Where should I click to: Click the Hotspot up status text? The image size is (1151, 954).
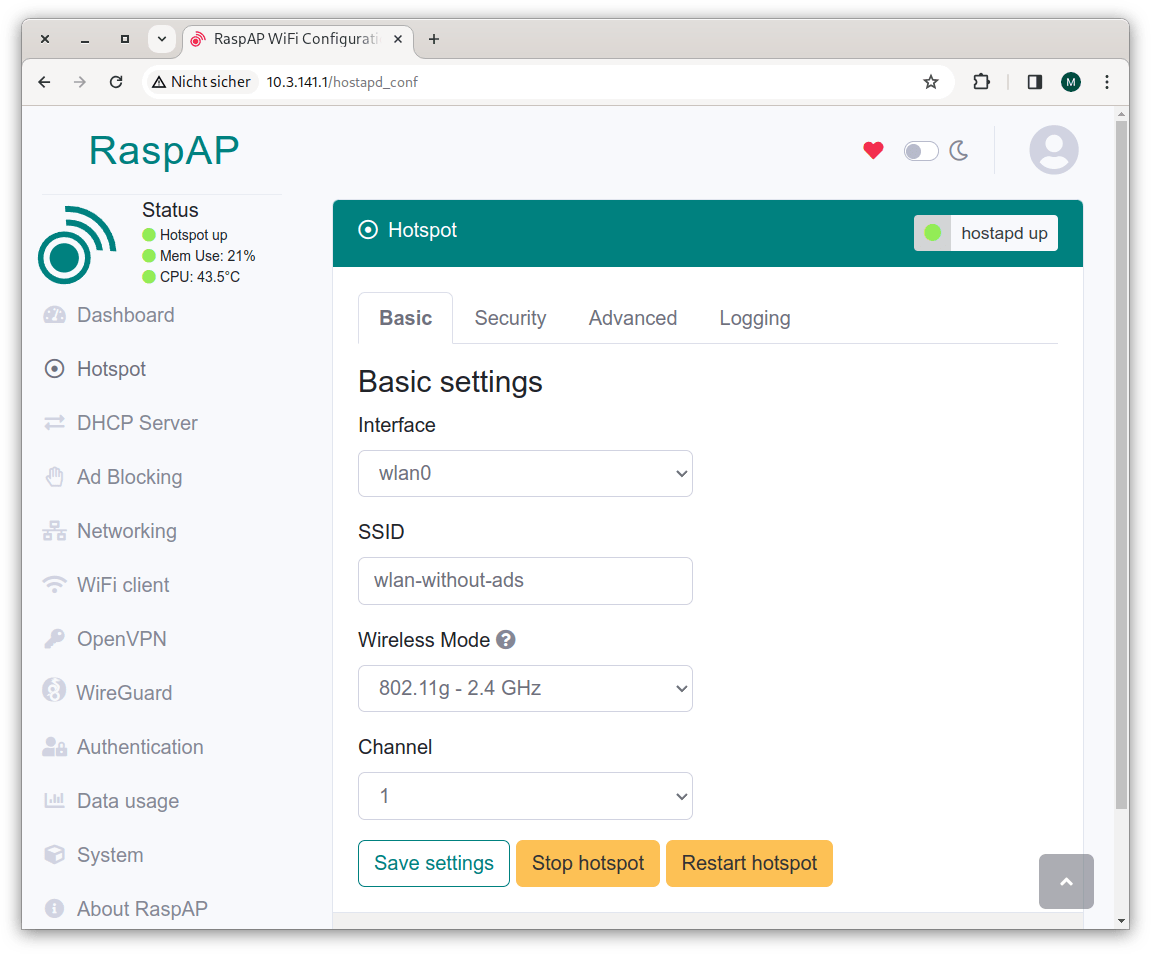point(193,236)
